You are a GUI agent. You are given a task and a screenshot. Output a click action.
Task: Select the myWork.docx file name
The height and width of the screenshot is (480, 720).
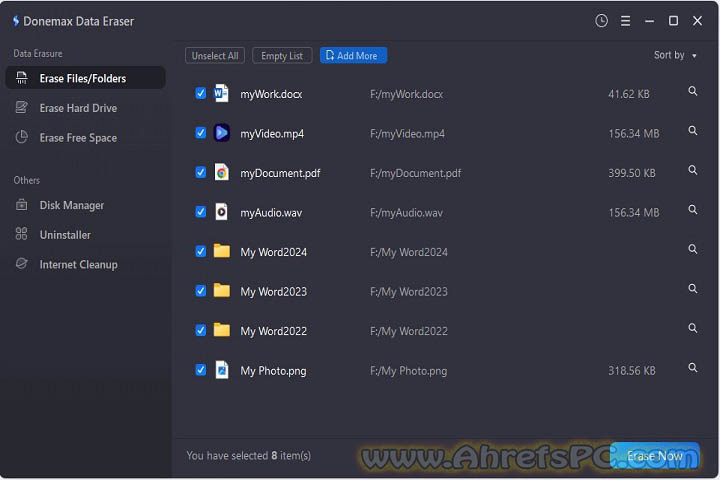click(271, 94)
